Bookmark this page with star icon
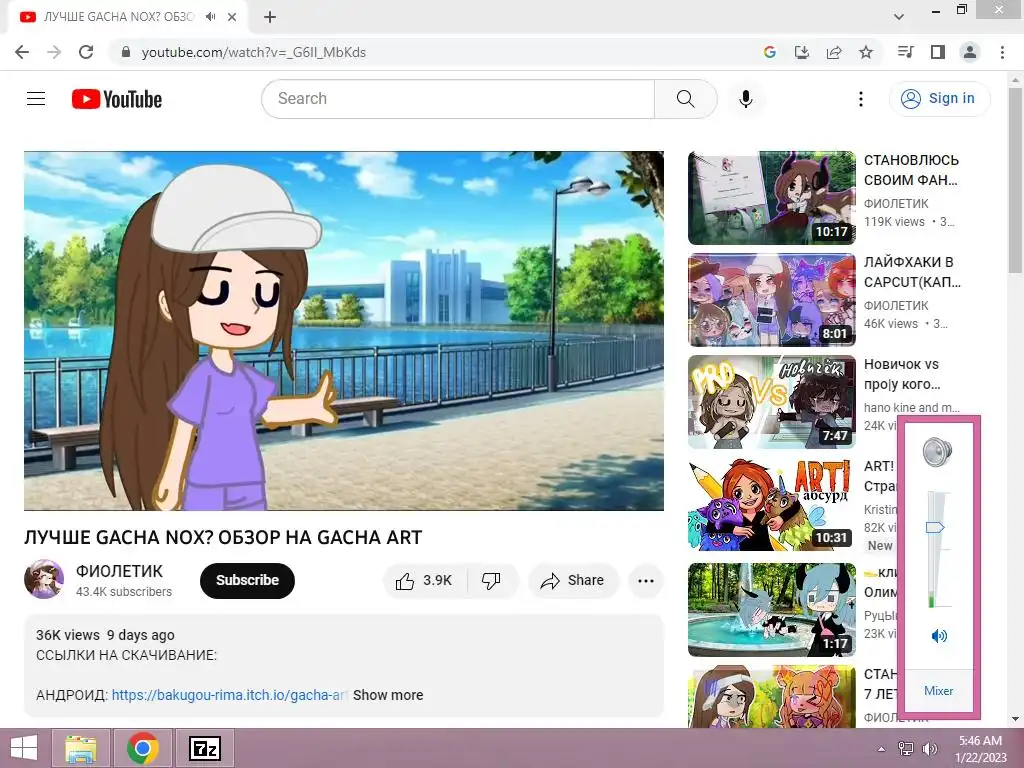 866,52
